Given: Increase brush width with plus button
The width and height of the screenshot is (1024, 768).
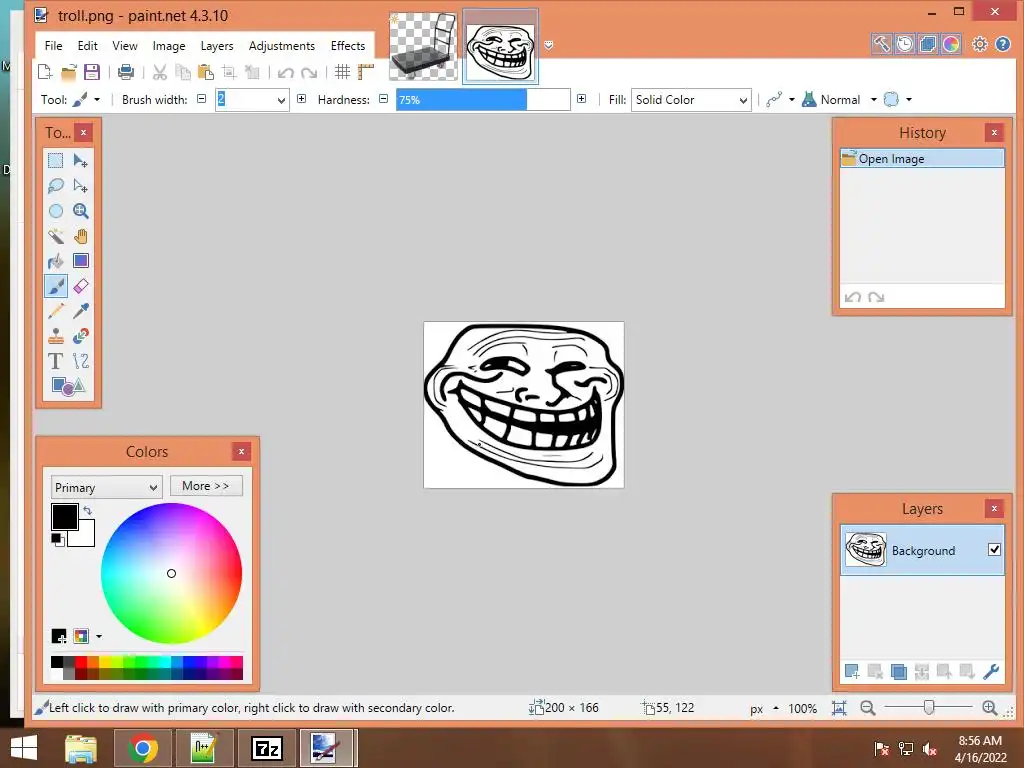Looking at the screenshot, I should click(301, 99).
